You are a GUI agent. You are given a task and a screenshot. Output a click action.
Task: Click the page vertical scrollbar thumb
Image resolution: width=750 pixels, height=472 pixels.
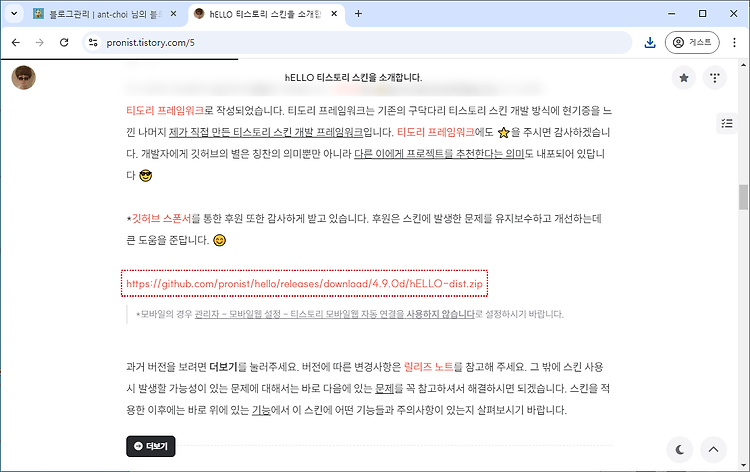point(743,197)
